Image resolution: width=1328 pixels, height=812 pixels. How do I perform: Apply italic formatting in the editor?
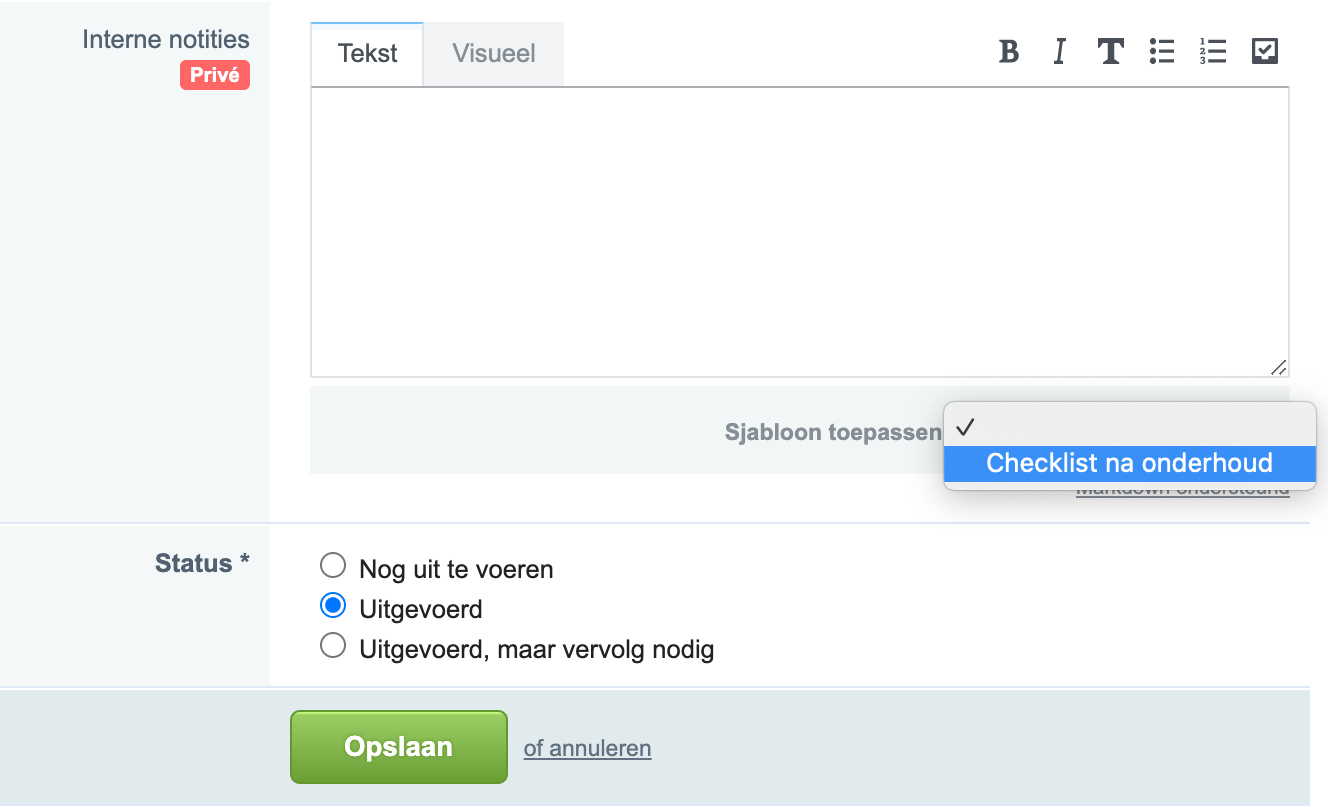[x=1059, y=52]
